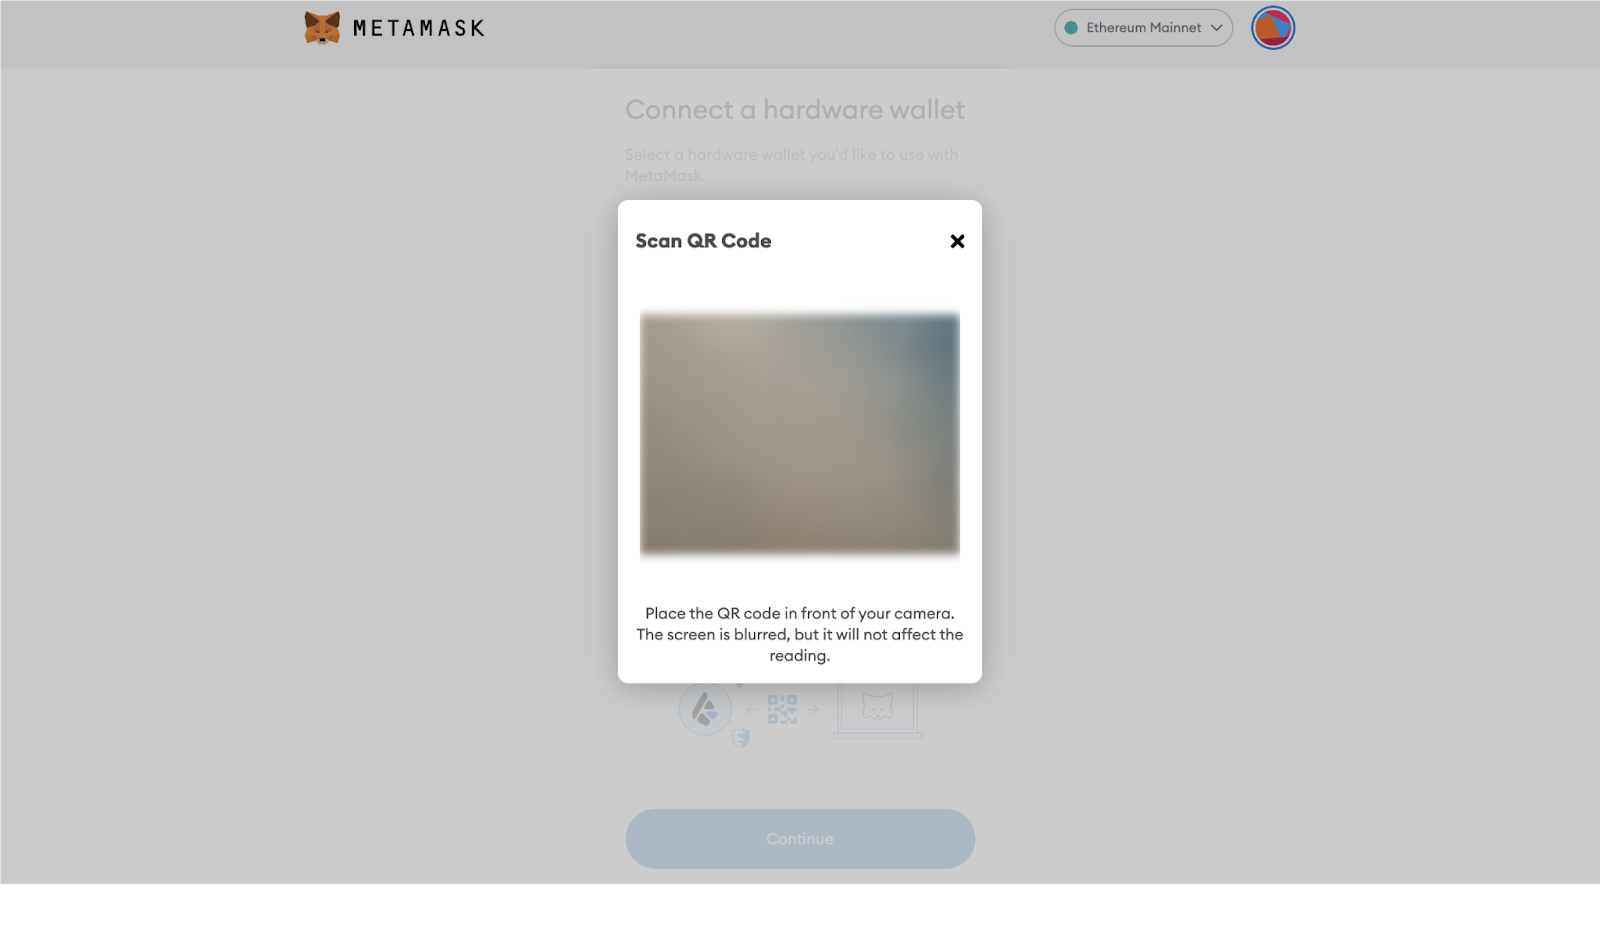Image resolution: width=1600 pixels, height=945 pixels.
Task: Click the left arrow beside the QR icon
Action: (752, 709)
